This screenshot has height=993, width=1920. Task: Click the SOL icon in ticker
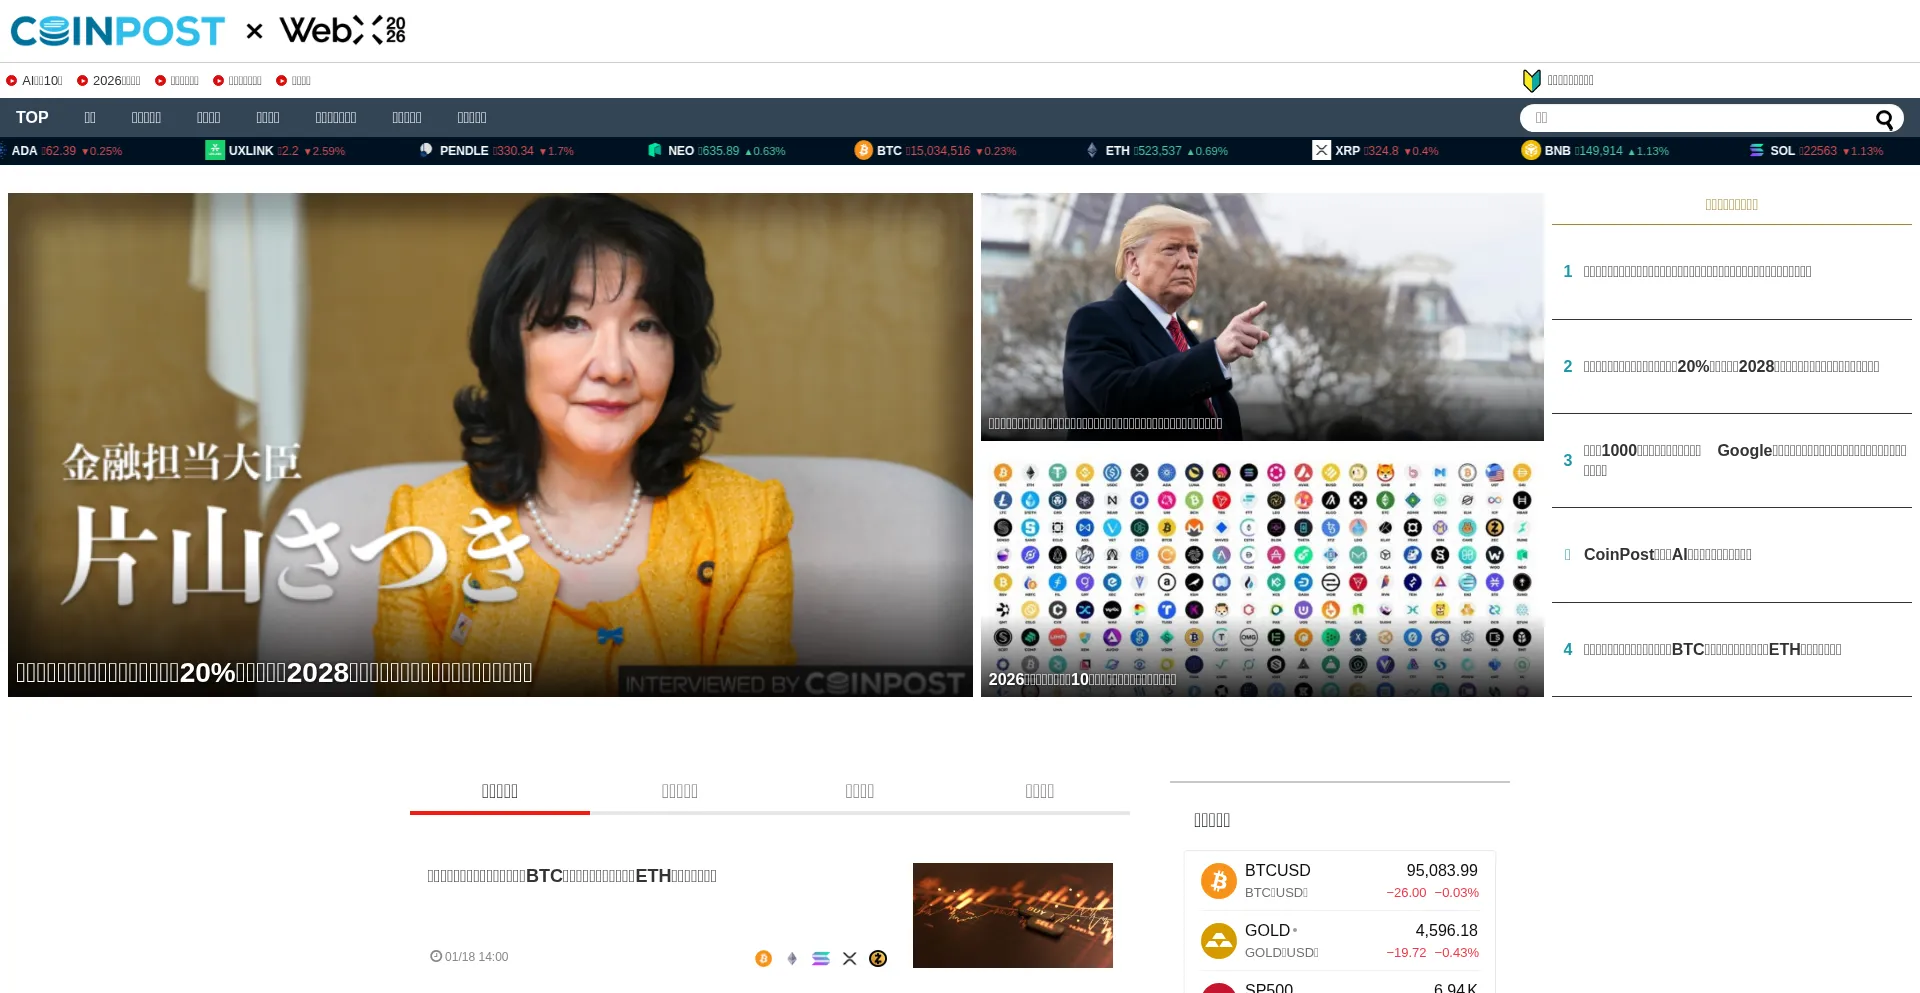(x=1756, y=150)
